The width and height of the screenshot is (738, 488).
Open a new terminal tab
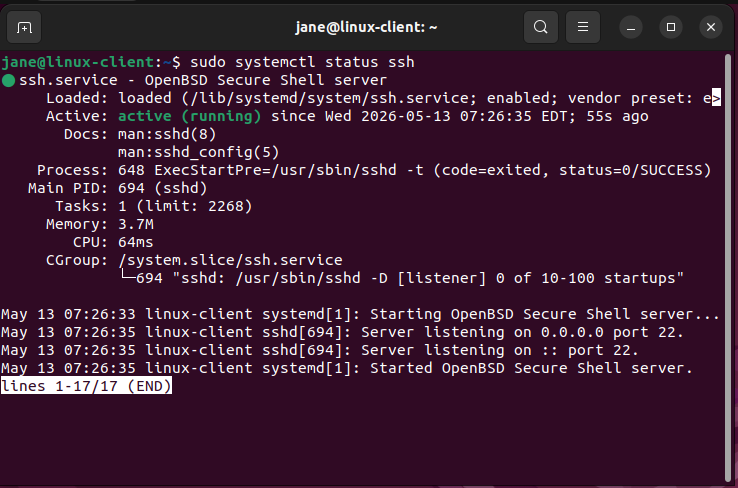[x=24, y=27]
